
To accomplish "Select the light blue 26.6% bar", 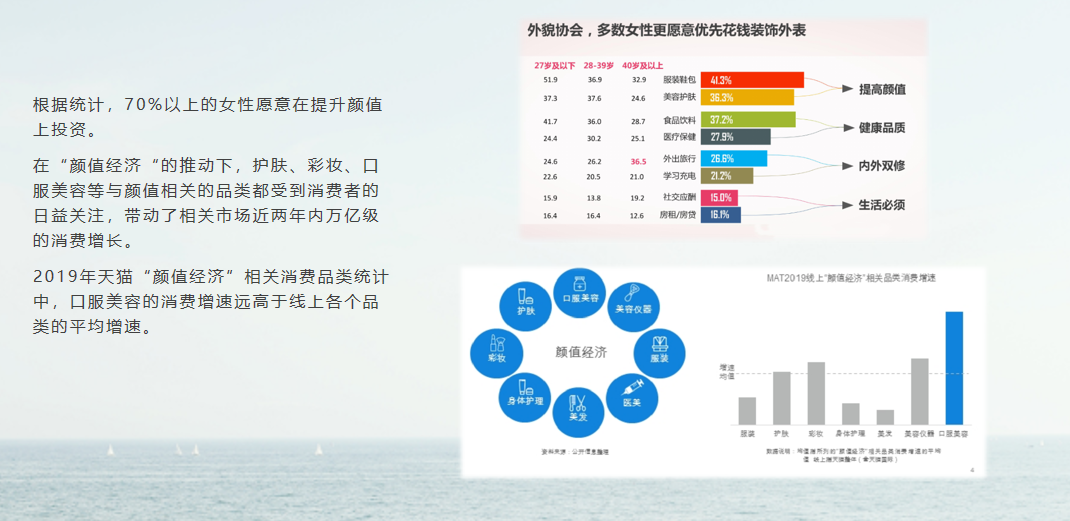I will click(734, 159).
